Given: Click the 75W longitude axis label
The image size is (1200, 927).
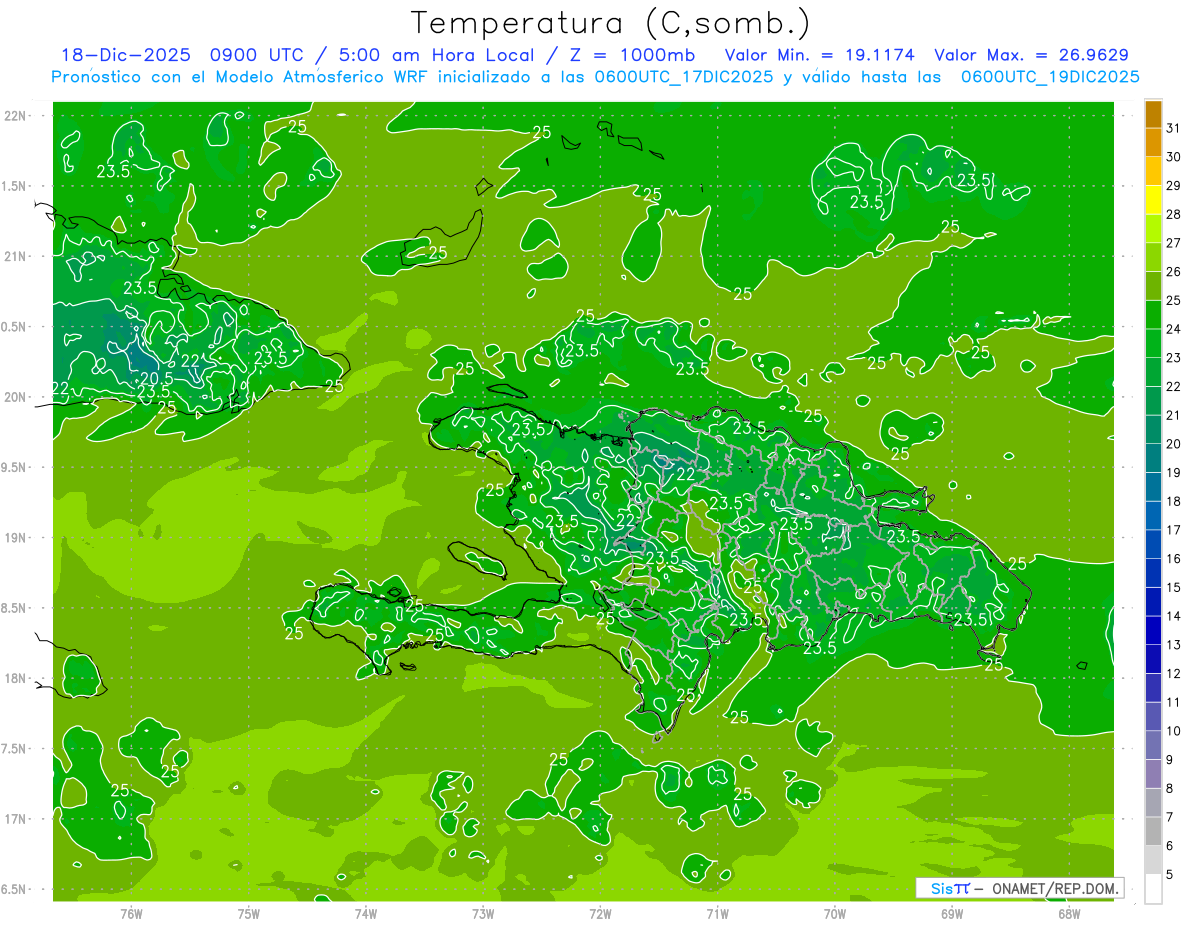Looking at the screenshot, I should click(249, 914).
